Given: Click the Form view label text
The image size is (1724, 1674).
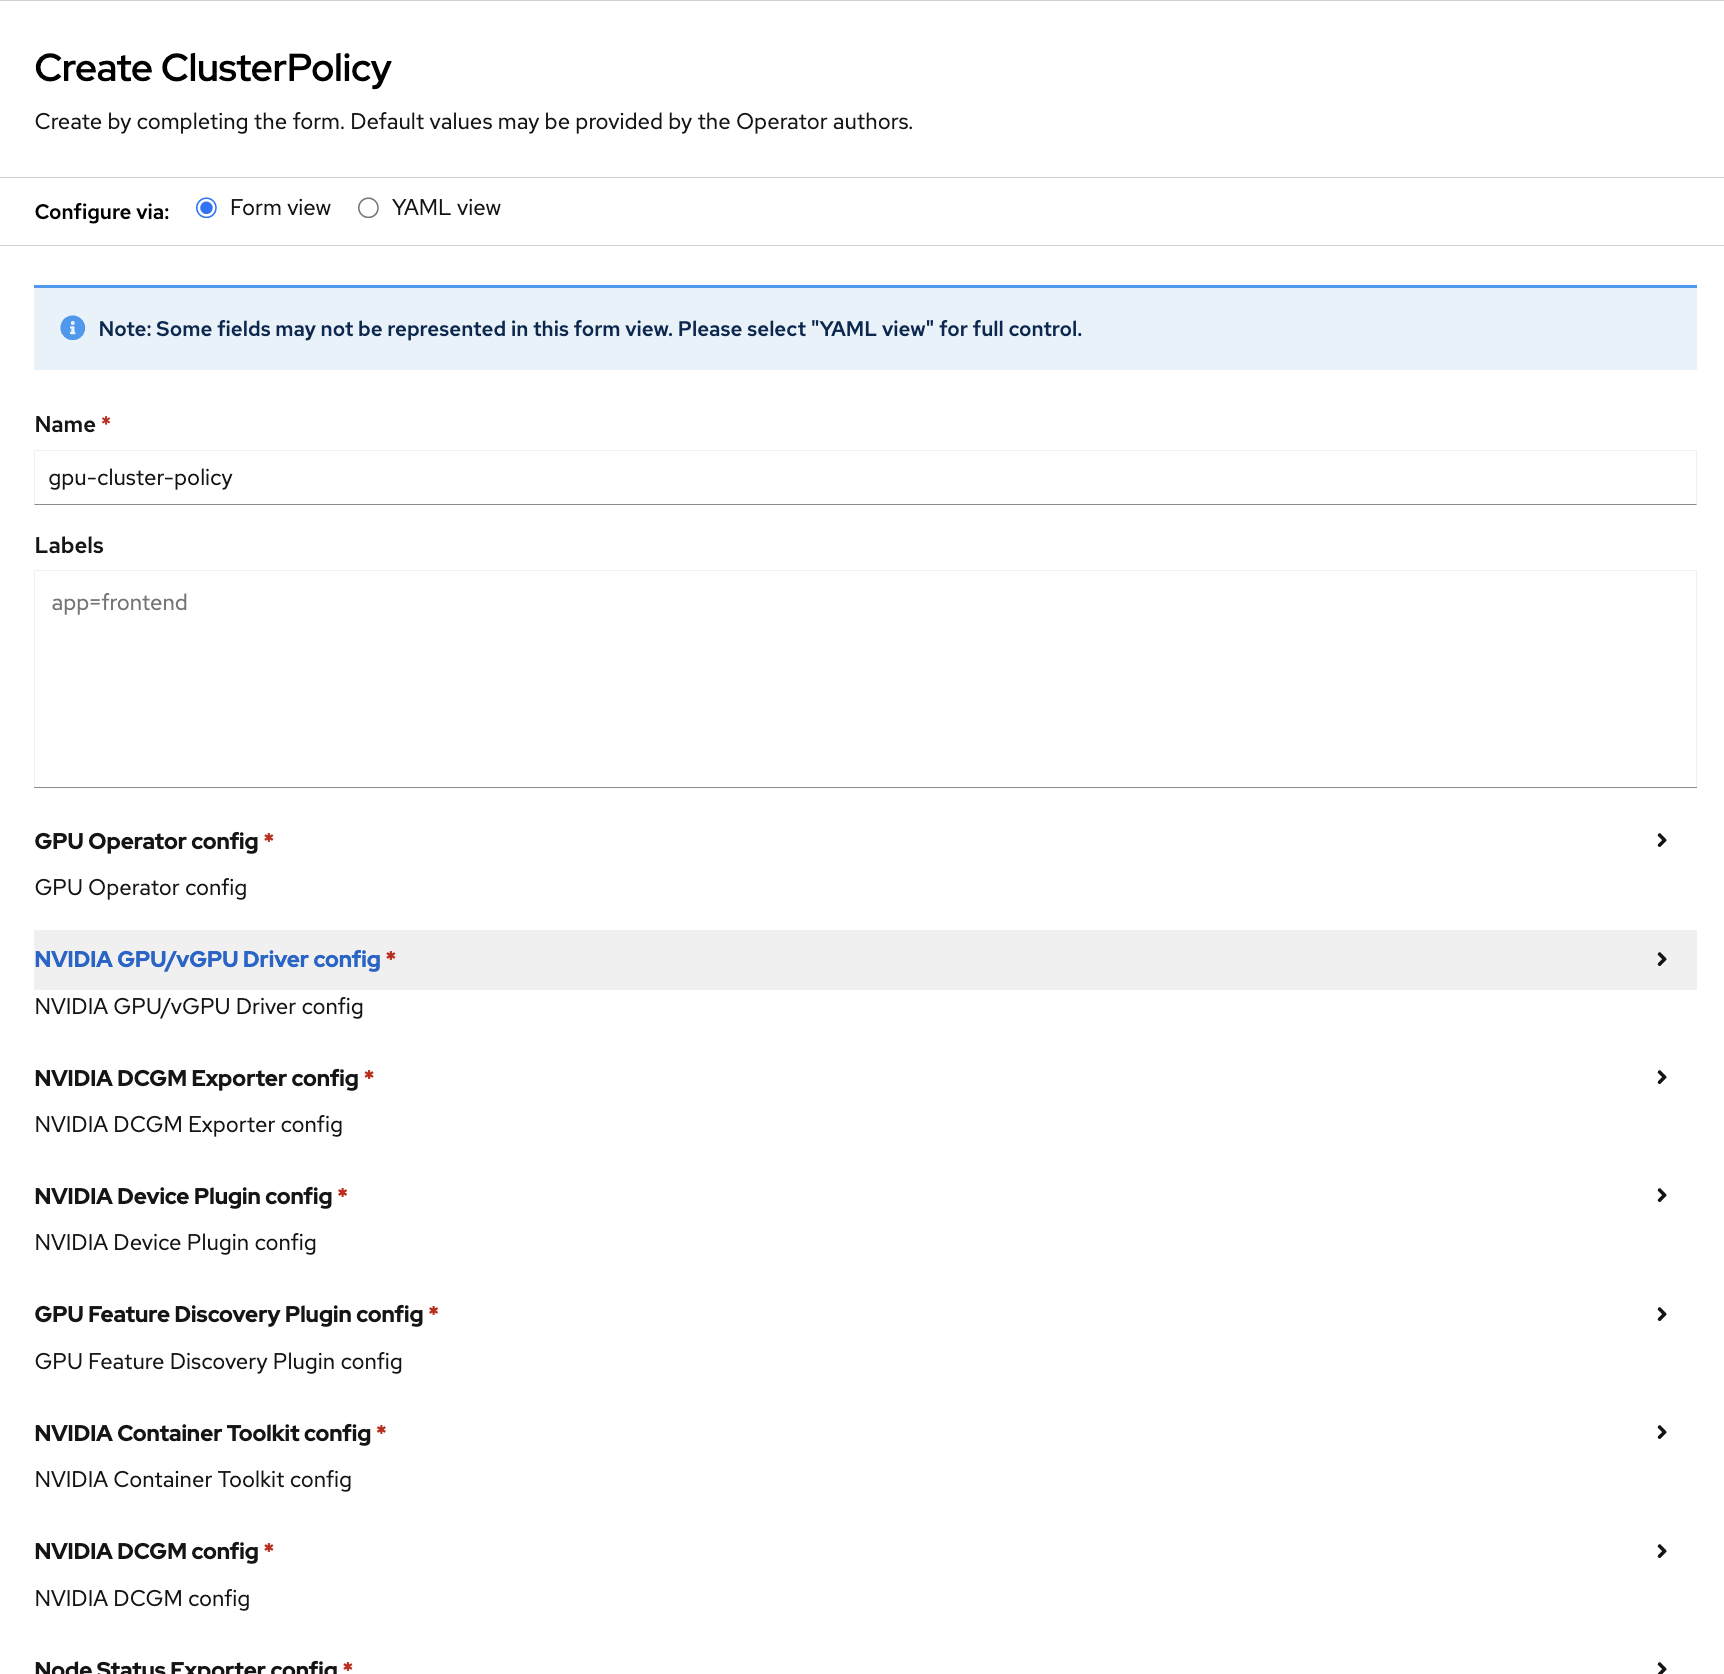Looking at the screenshot, I should [280, 208].
